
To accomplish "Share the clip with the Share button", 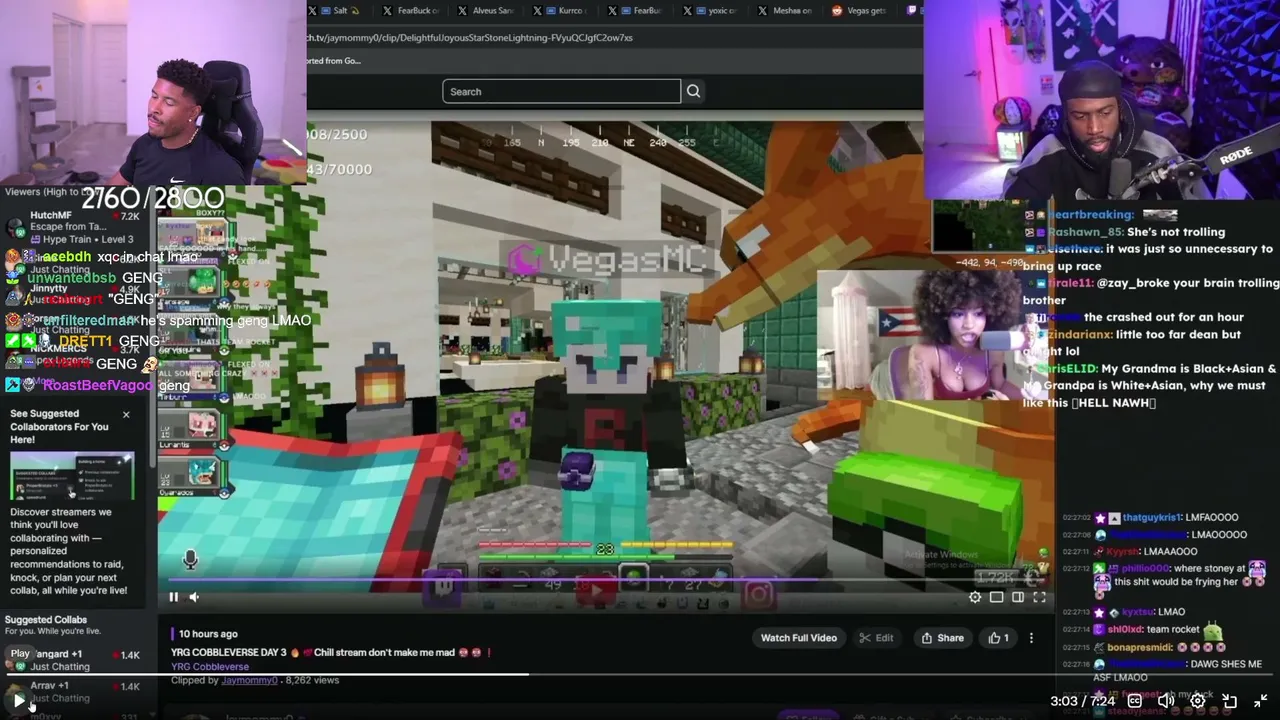I will [942, 638].
